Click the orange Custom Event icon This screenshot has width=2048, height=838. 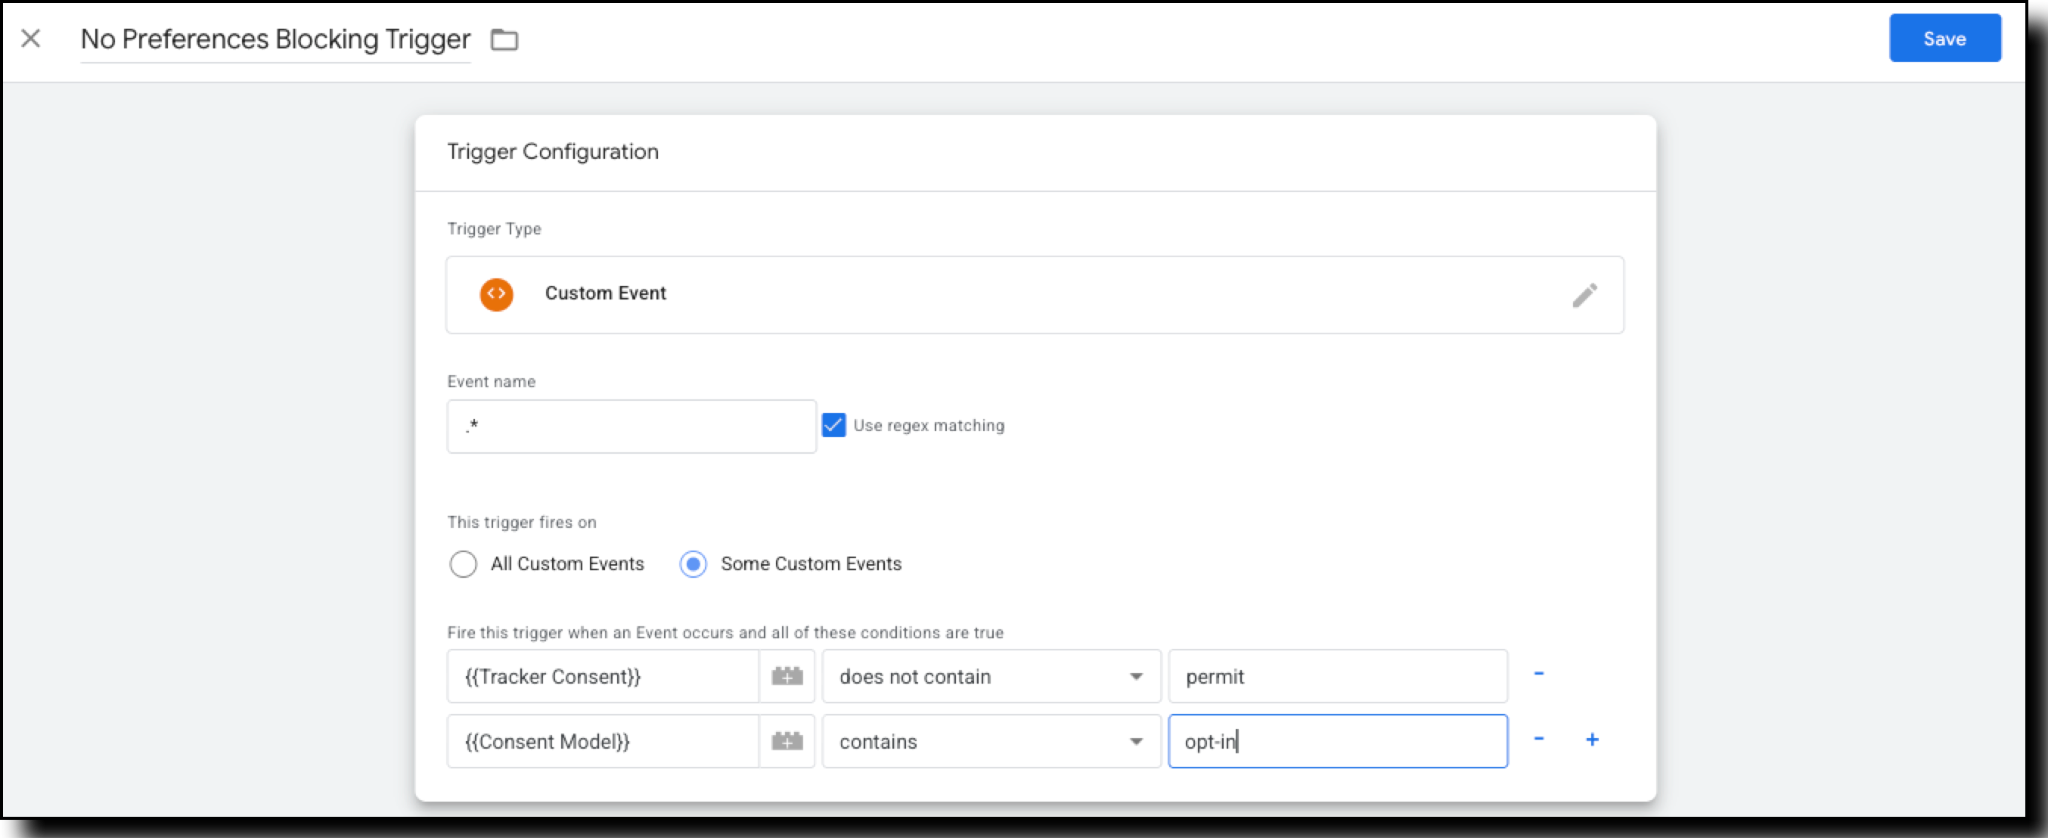(x=496, y=294)
